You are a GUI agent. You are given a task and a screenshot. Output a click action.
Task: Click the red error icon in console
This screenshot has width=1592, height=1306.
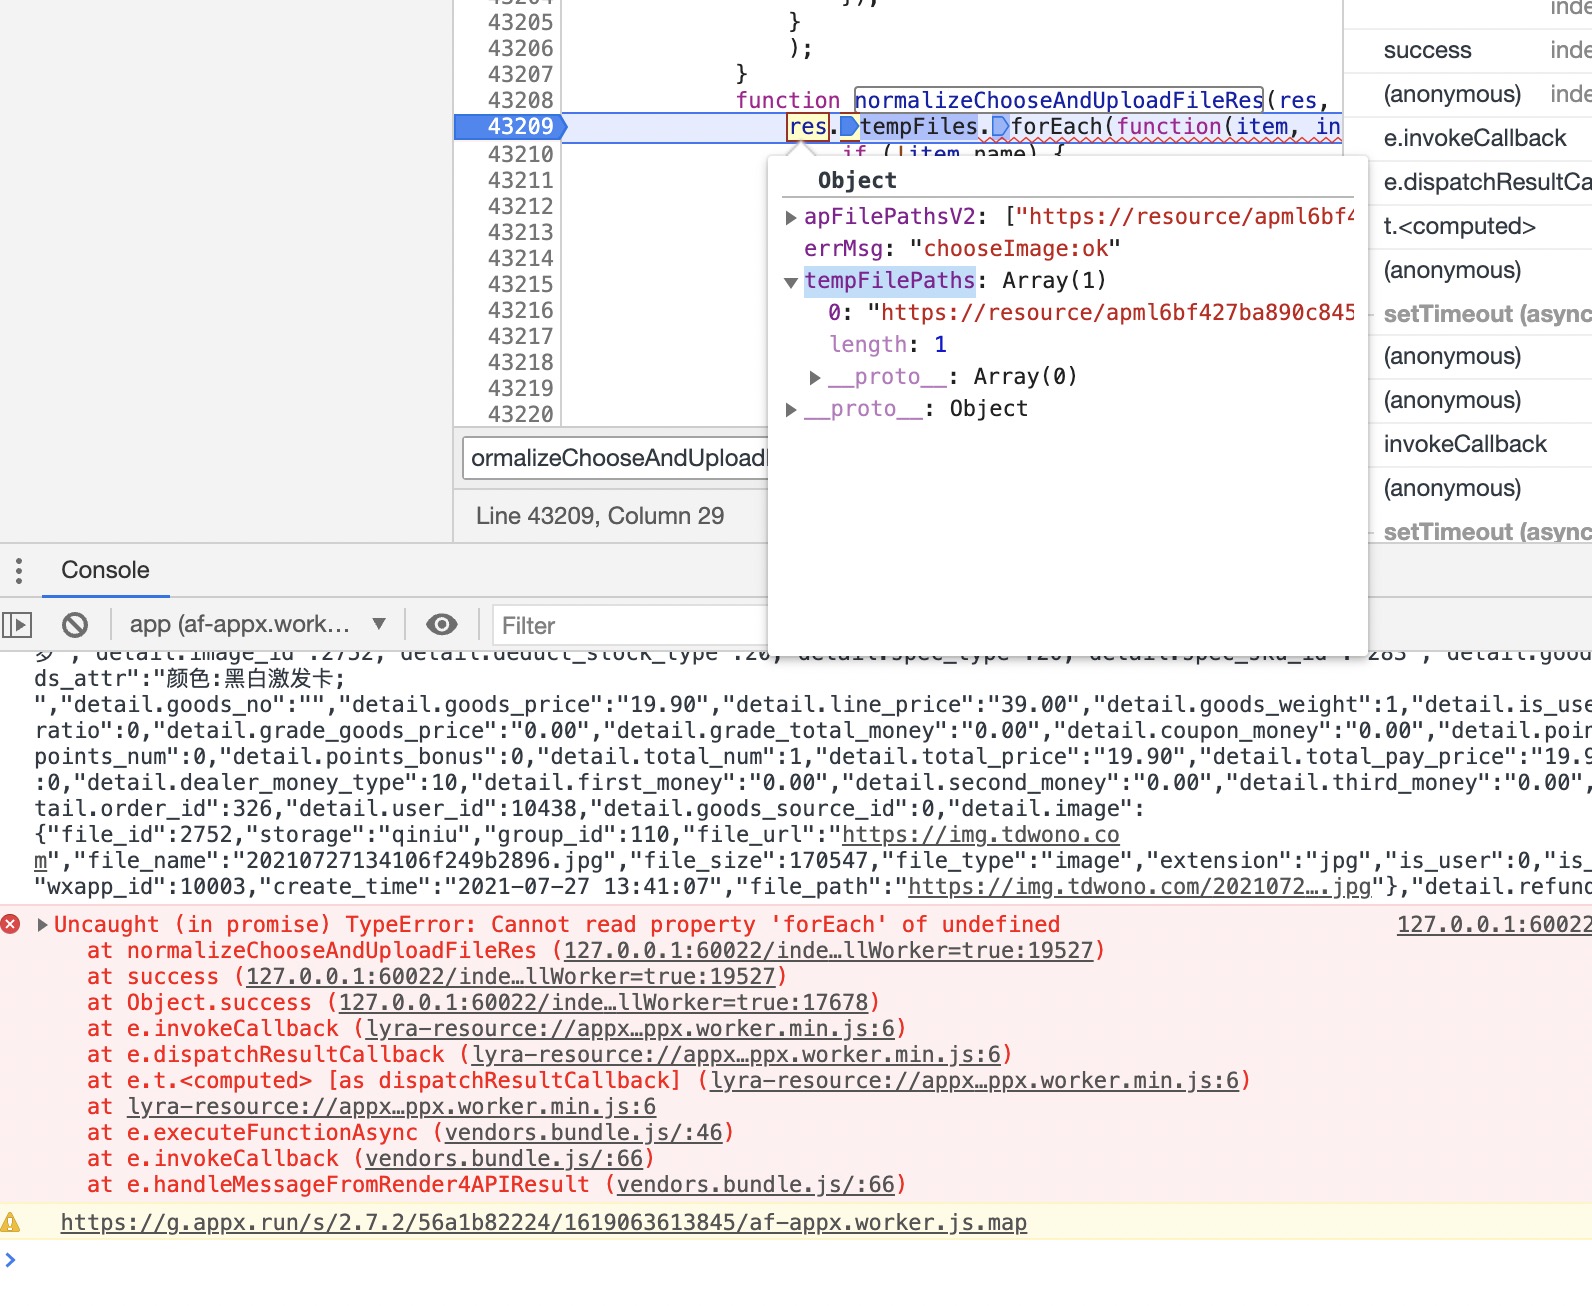click(x=11, y=924)
